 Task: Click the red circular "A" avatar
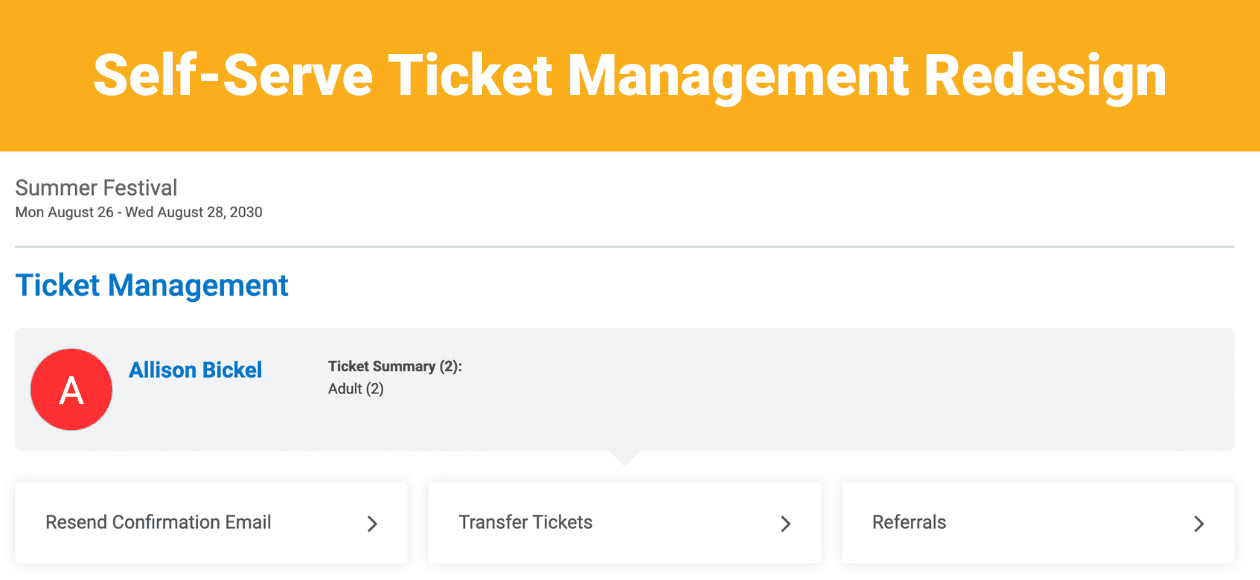click(x=71, y=390)
